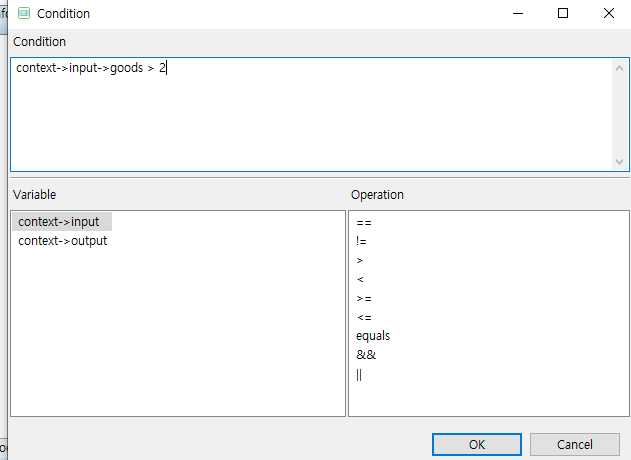Choose the == equality operator
Viewport: 631px width, 460px height.
pyautogui.click(x=364, y=222)
